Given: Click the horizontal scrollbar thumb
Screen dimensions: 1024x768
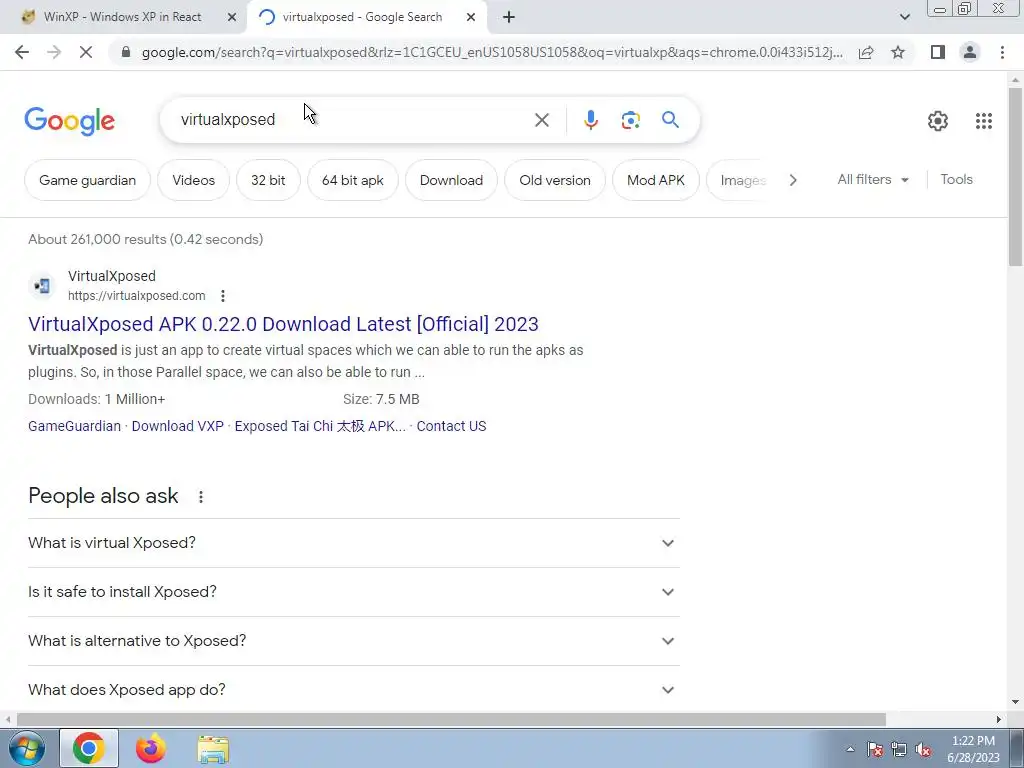Looking at the screenshot, I should [451, 720].
